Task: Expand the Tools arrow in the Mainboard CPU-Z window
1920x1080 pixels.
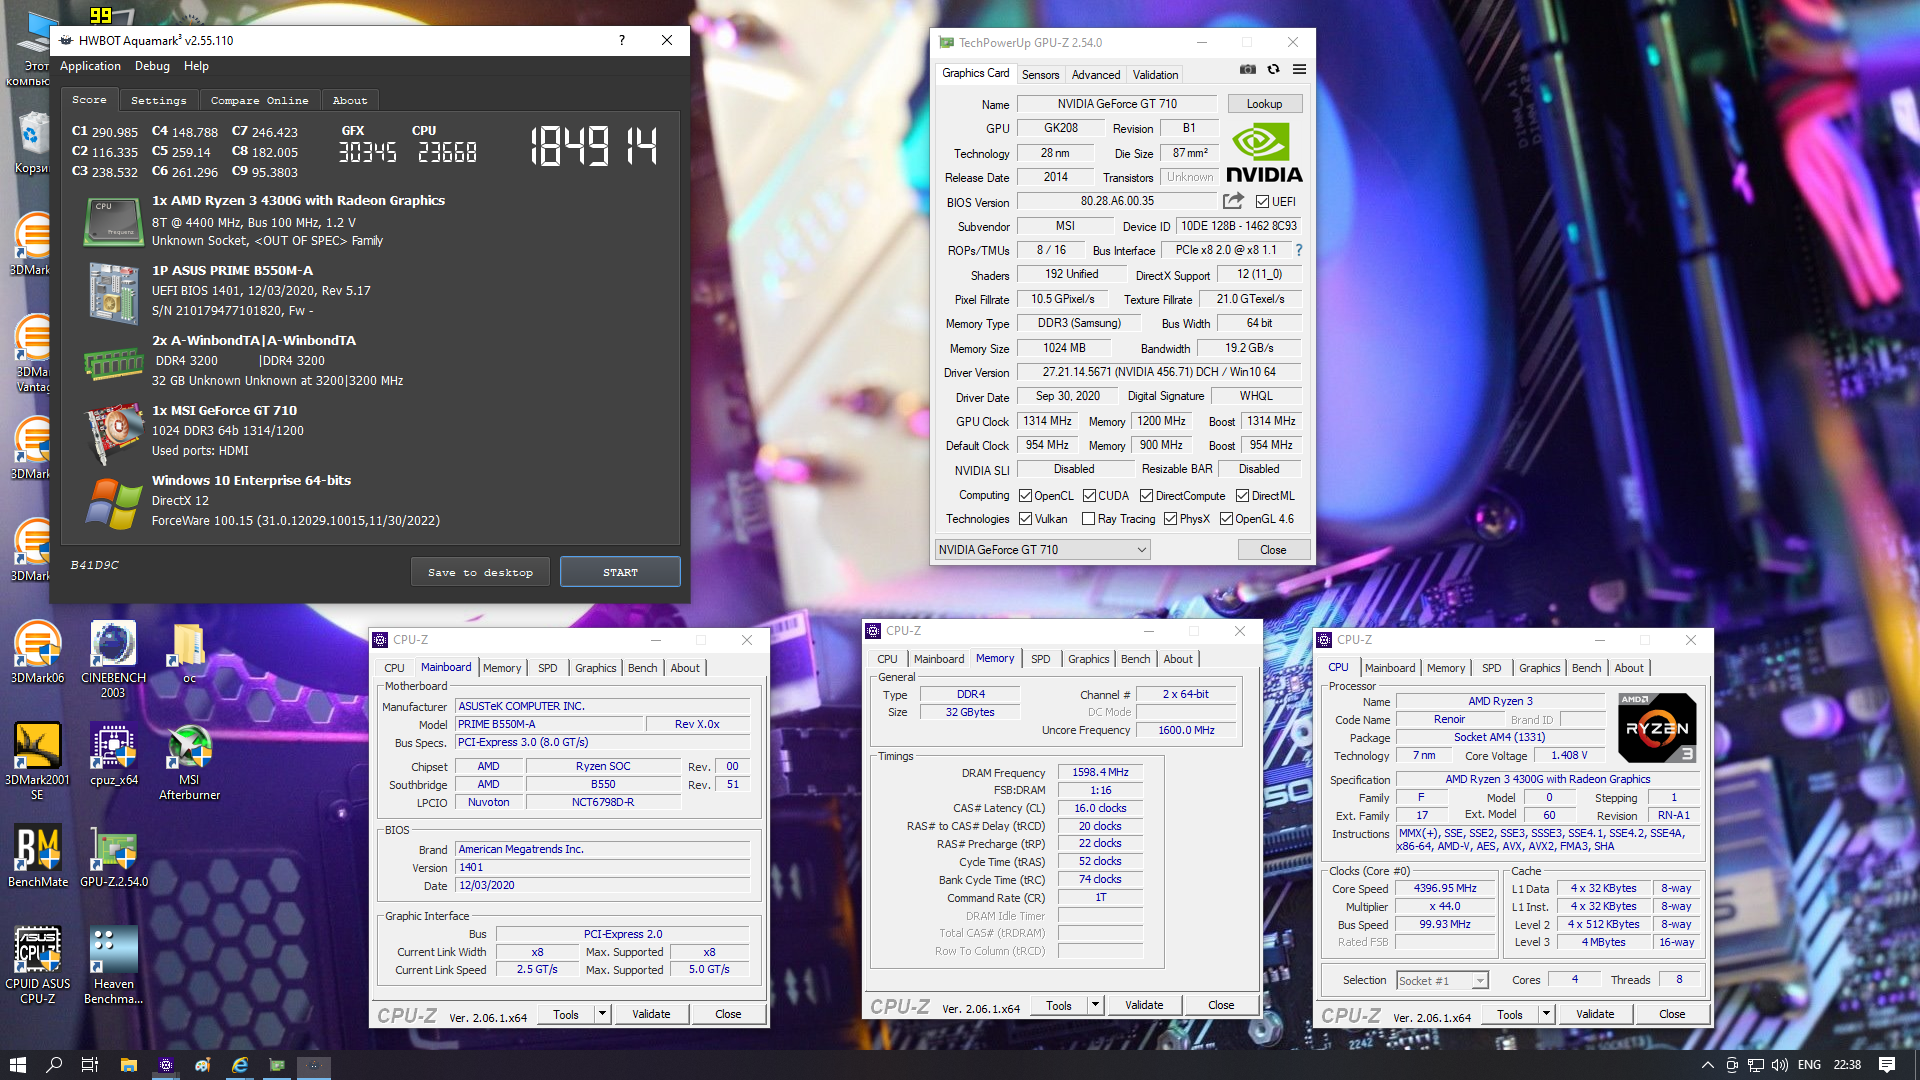Action: pos(602,1014)
